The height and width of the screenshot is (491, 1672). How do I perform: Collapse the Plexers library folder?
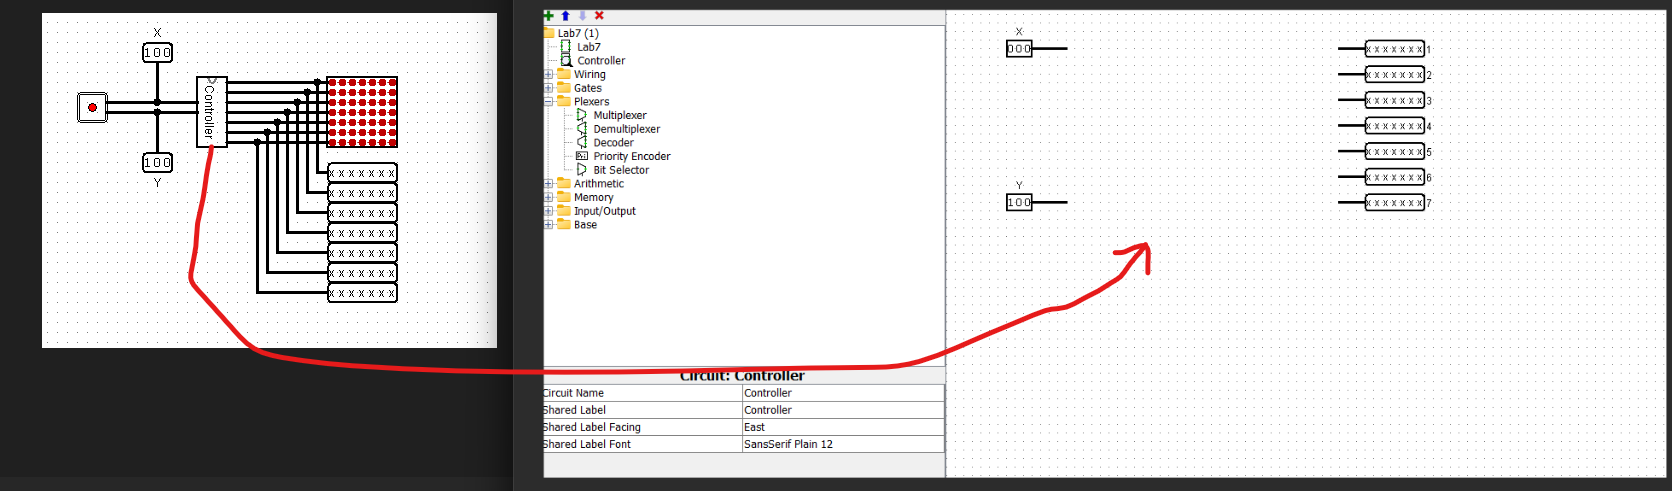tap(548, 102)
